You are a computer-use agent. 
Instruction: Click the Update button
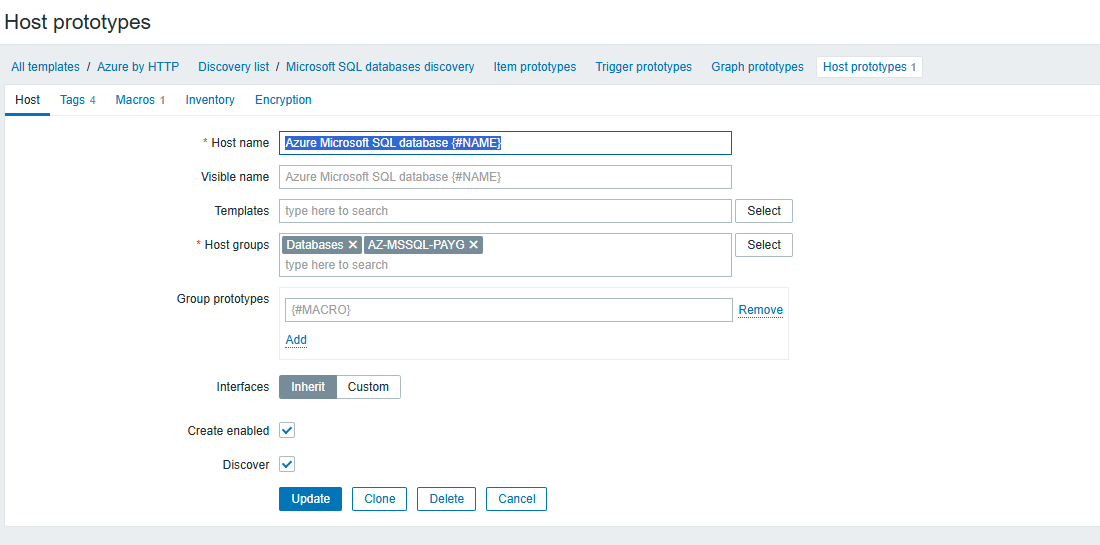310,499
